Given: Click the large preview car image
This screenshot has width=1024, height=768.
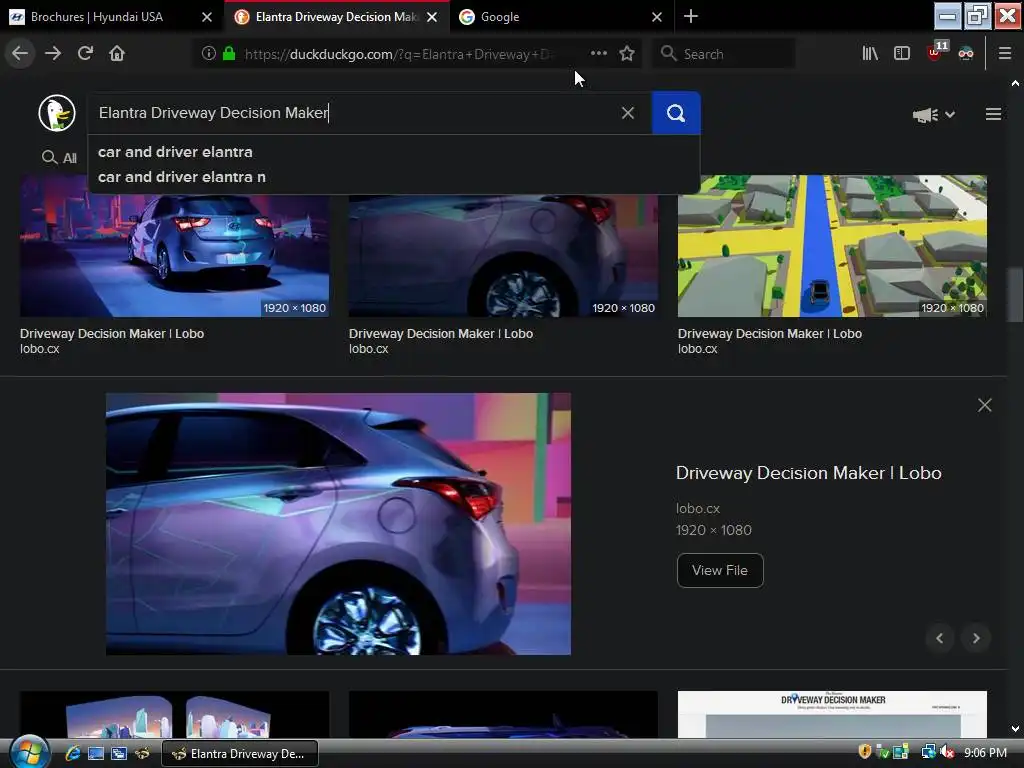Looking at the screenshot, I should (x=338, y=524).
